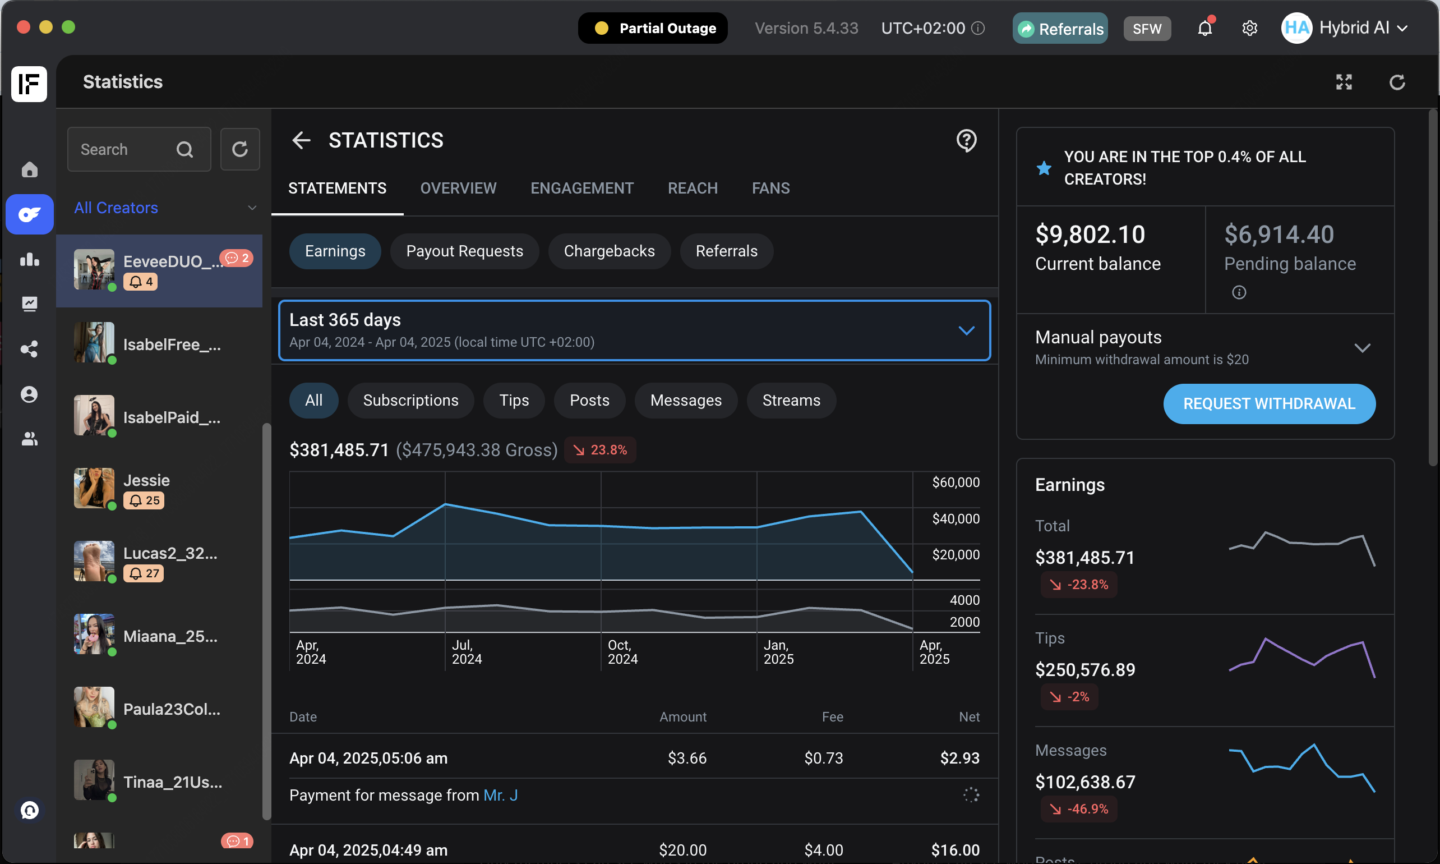Select the Subscriptions earnings filter

point(410,401)
